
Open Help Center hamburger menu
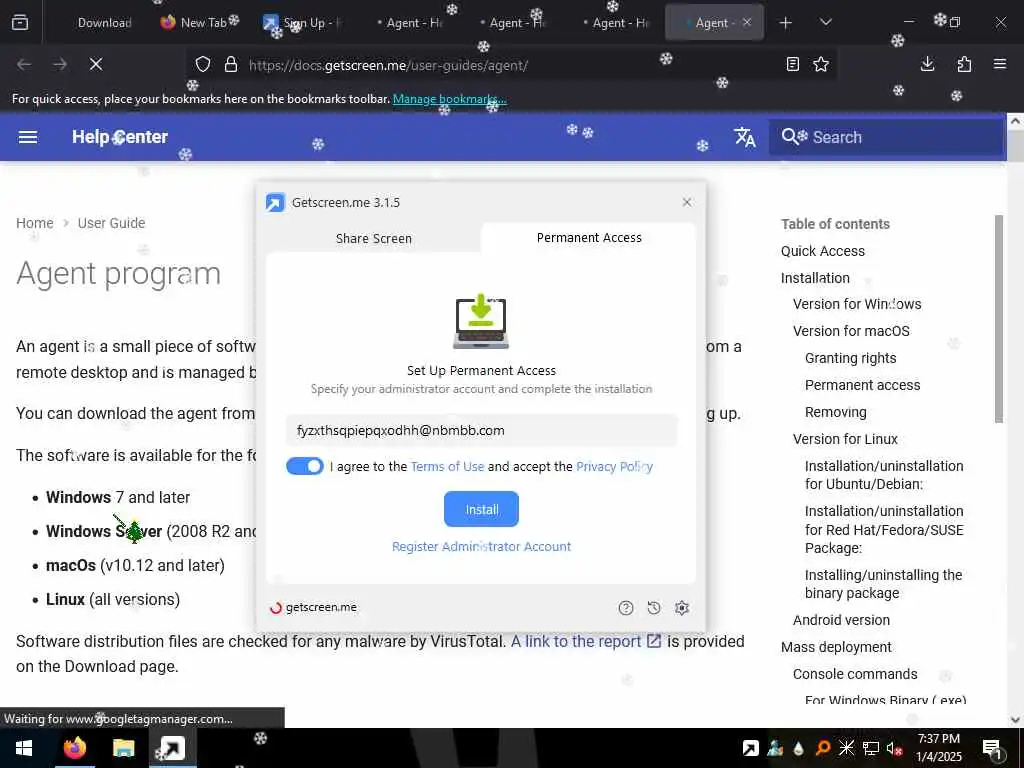point(27,137)
